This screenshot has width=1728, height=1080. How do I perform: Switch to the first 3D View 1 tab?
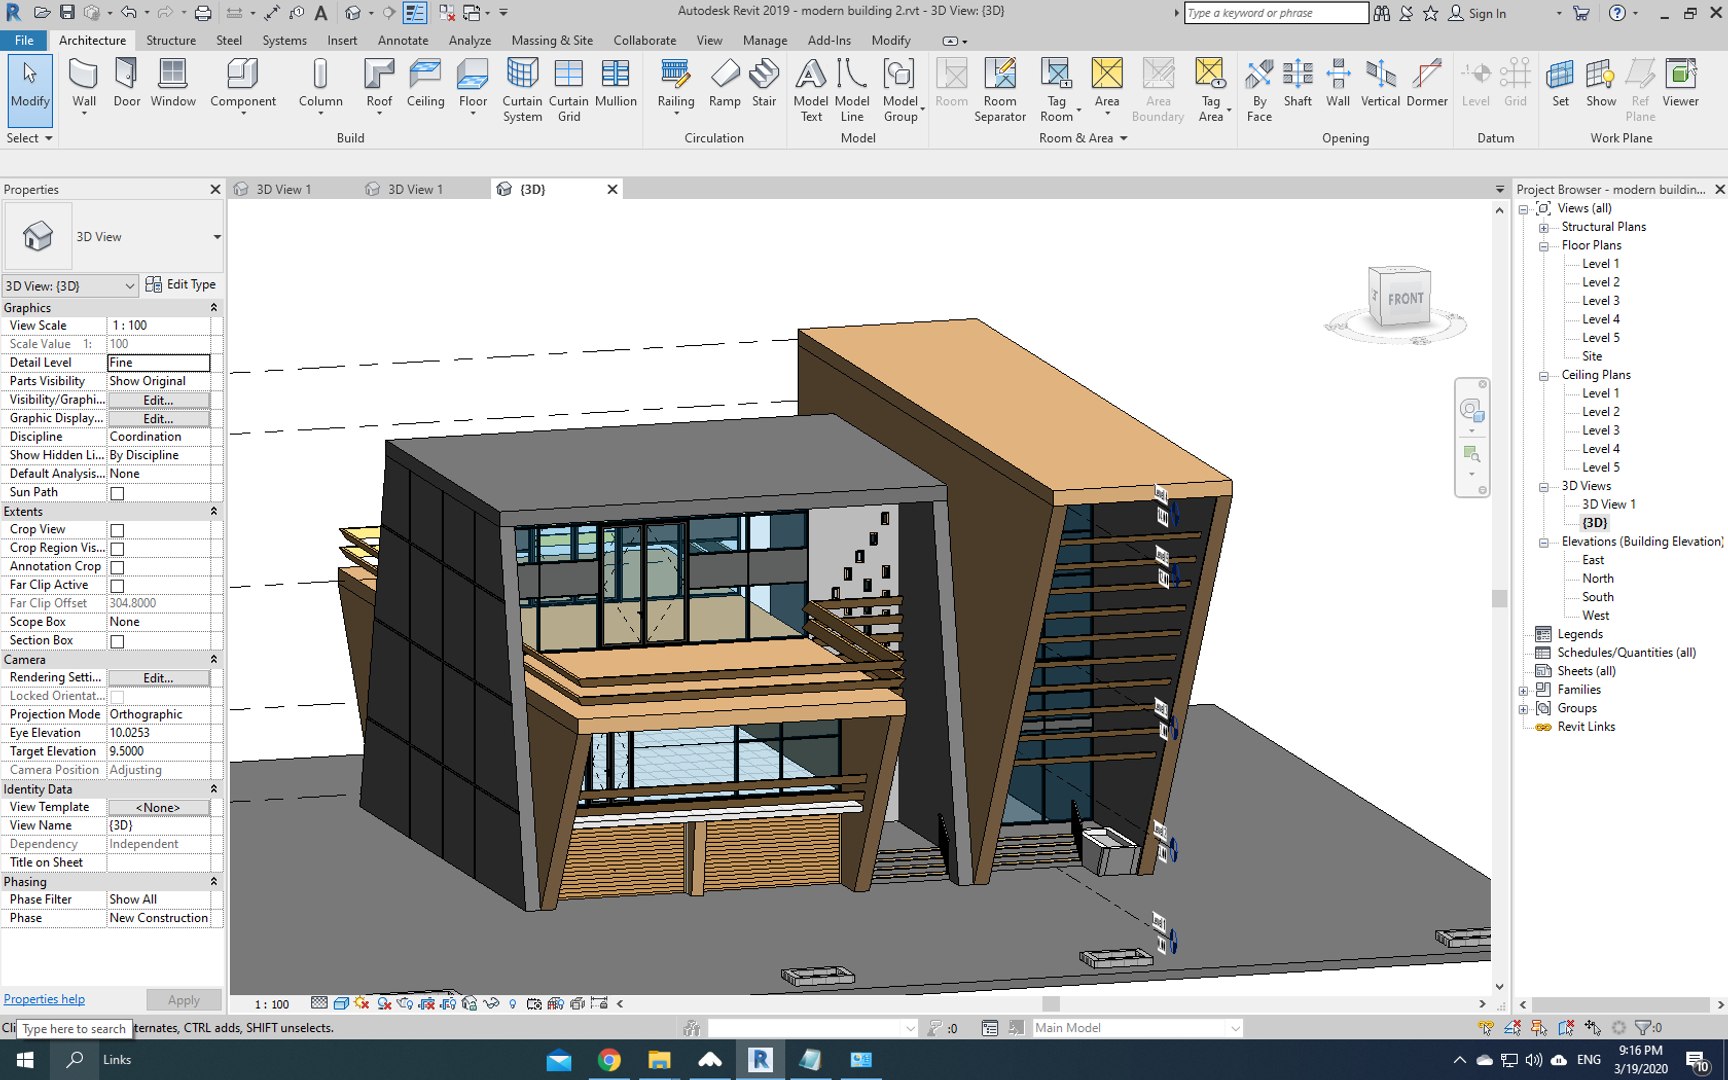pyautogui.click(x=284, y=189)
